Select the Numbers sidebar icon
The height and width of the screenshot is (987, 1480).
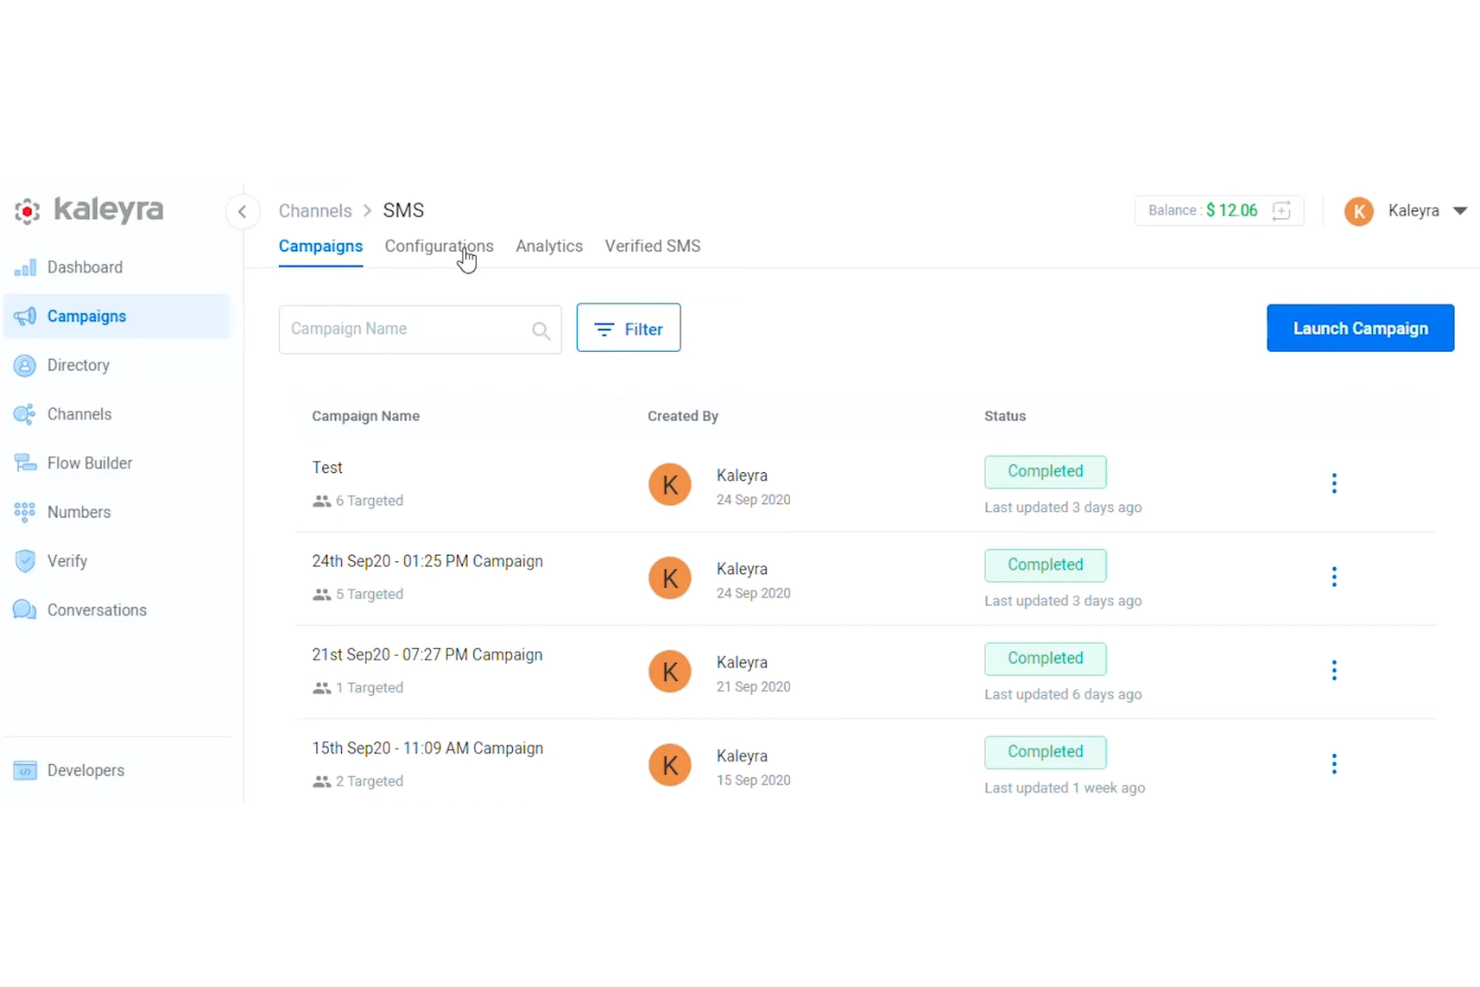78,511
